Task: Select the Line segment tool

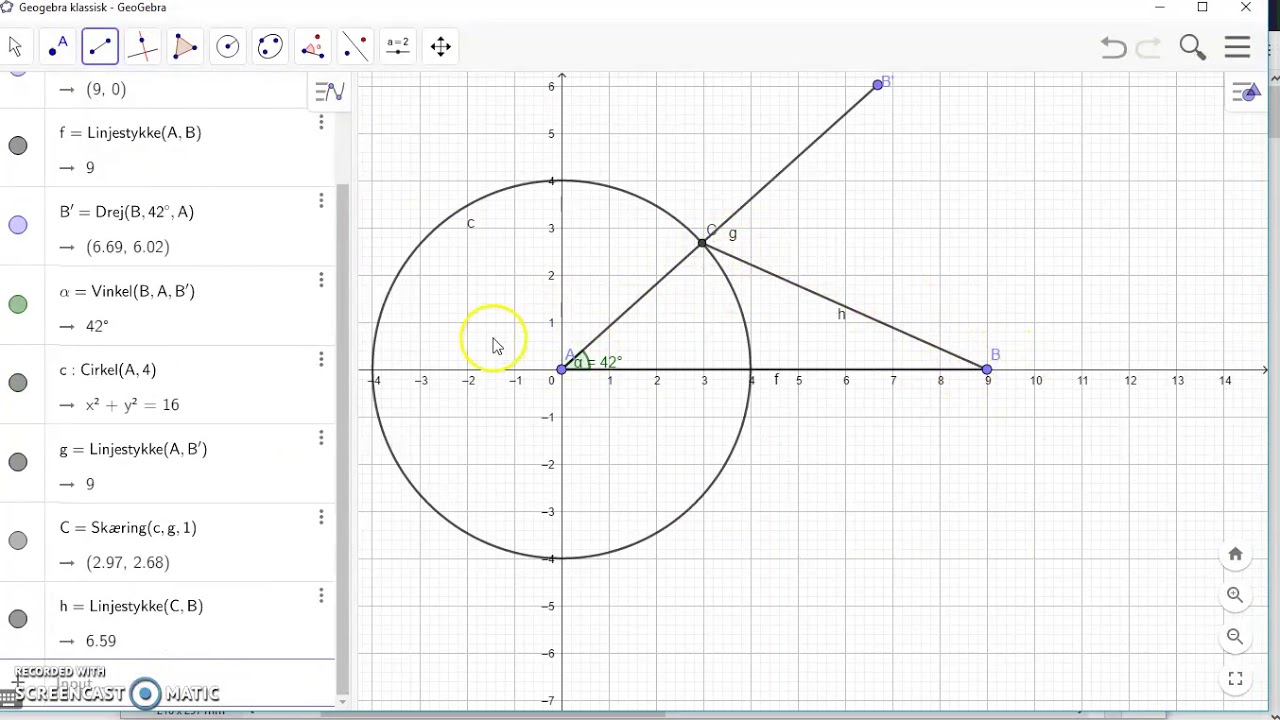Action: click(x=100, y=46)
